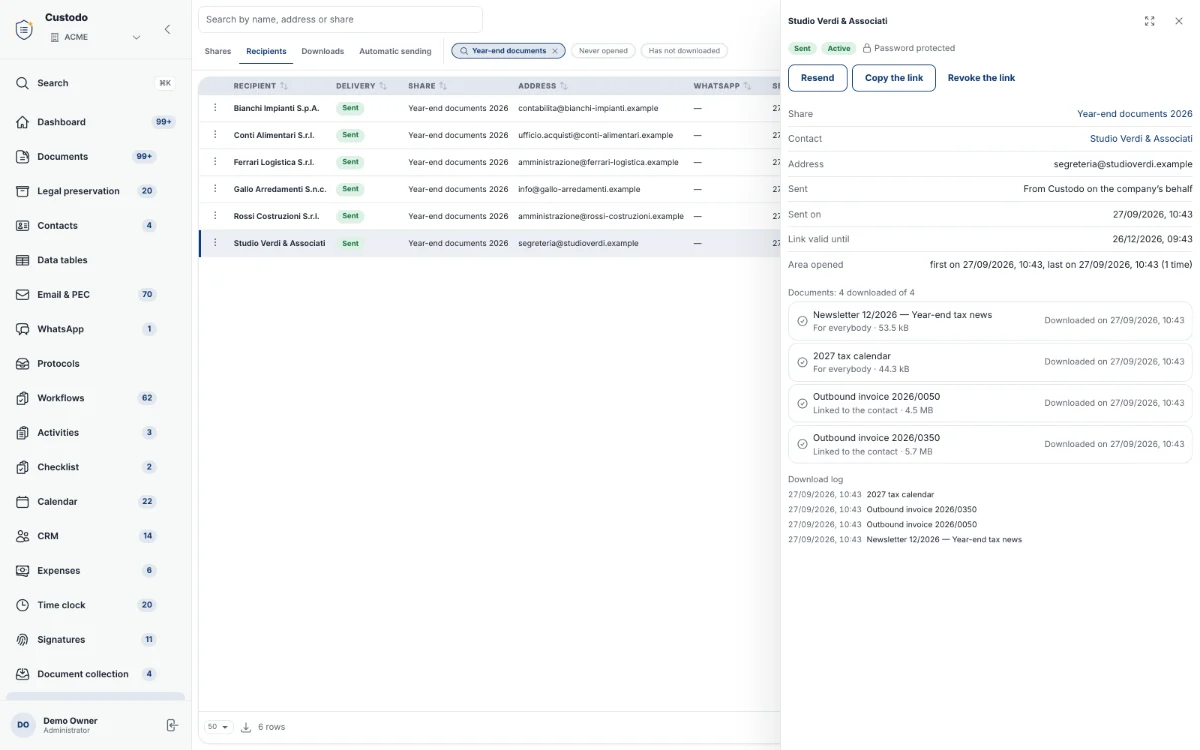Open Demo Owner user profile
This screenshot has width=1200, height=750.
70,725
